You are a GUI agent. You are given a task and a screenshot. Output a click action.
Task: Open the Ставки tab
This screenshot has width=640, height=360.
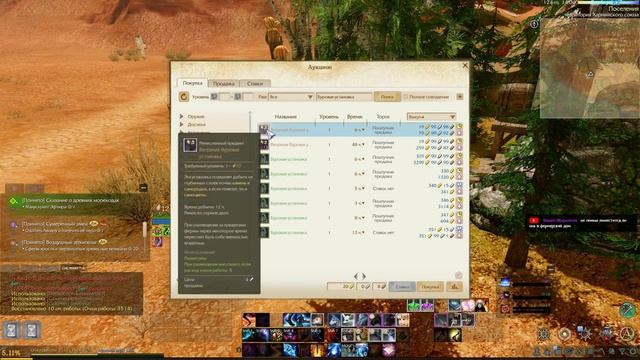coord(255,83)
